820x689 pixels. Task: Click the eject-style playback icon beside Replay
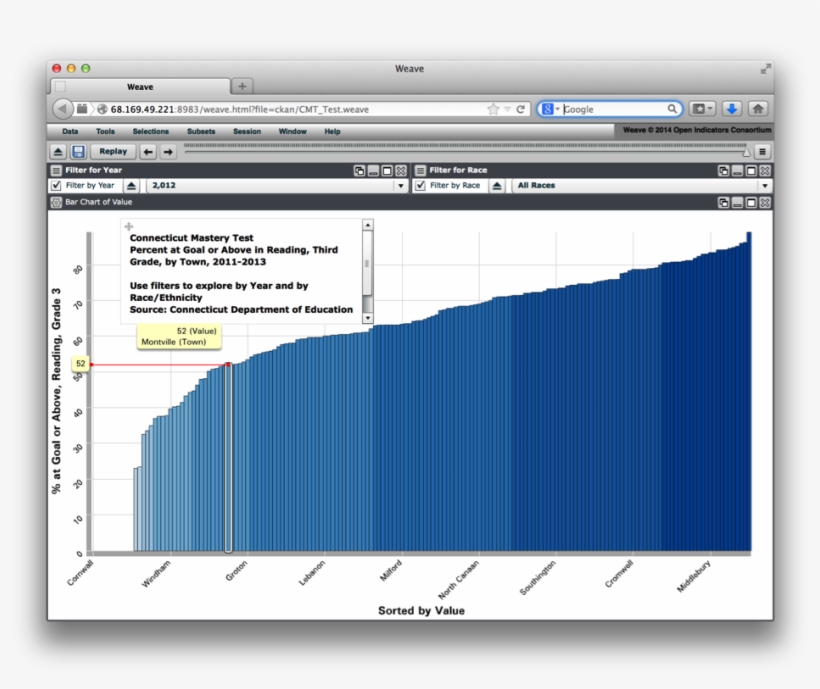coord(57,151)
